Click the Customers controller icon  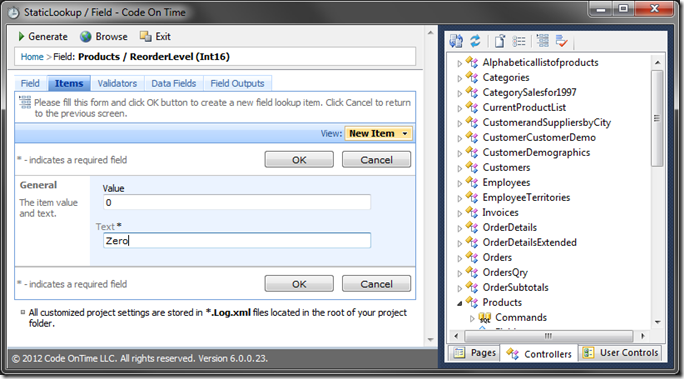click(472, 167)
